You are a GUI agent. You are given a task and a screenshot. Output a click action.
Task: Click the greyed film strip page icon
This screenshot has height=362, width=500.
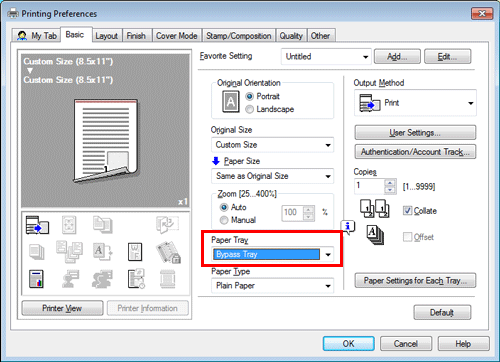167,279
